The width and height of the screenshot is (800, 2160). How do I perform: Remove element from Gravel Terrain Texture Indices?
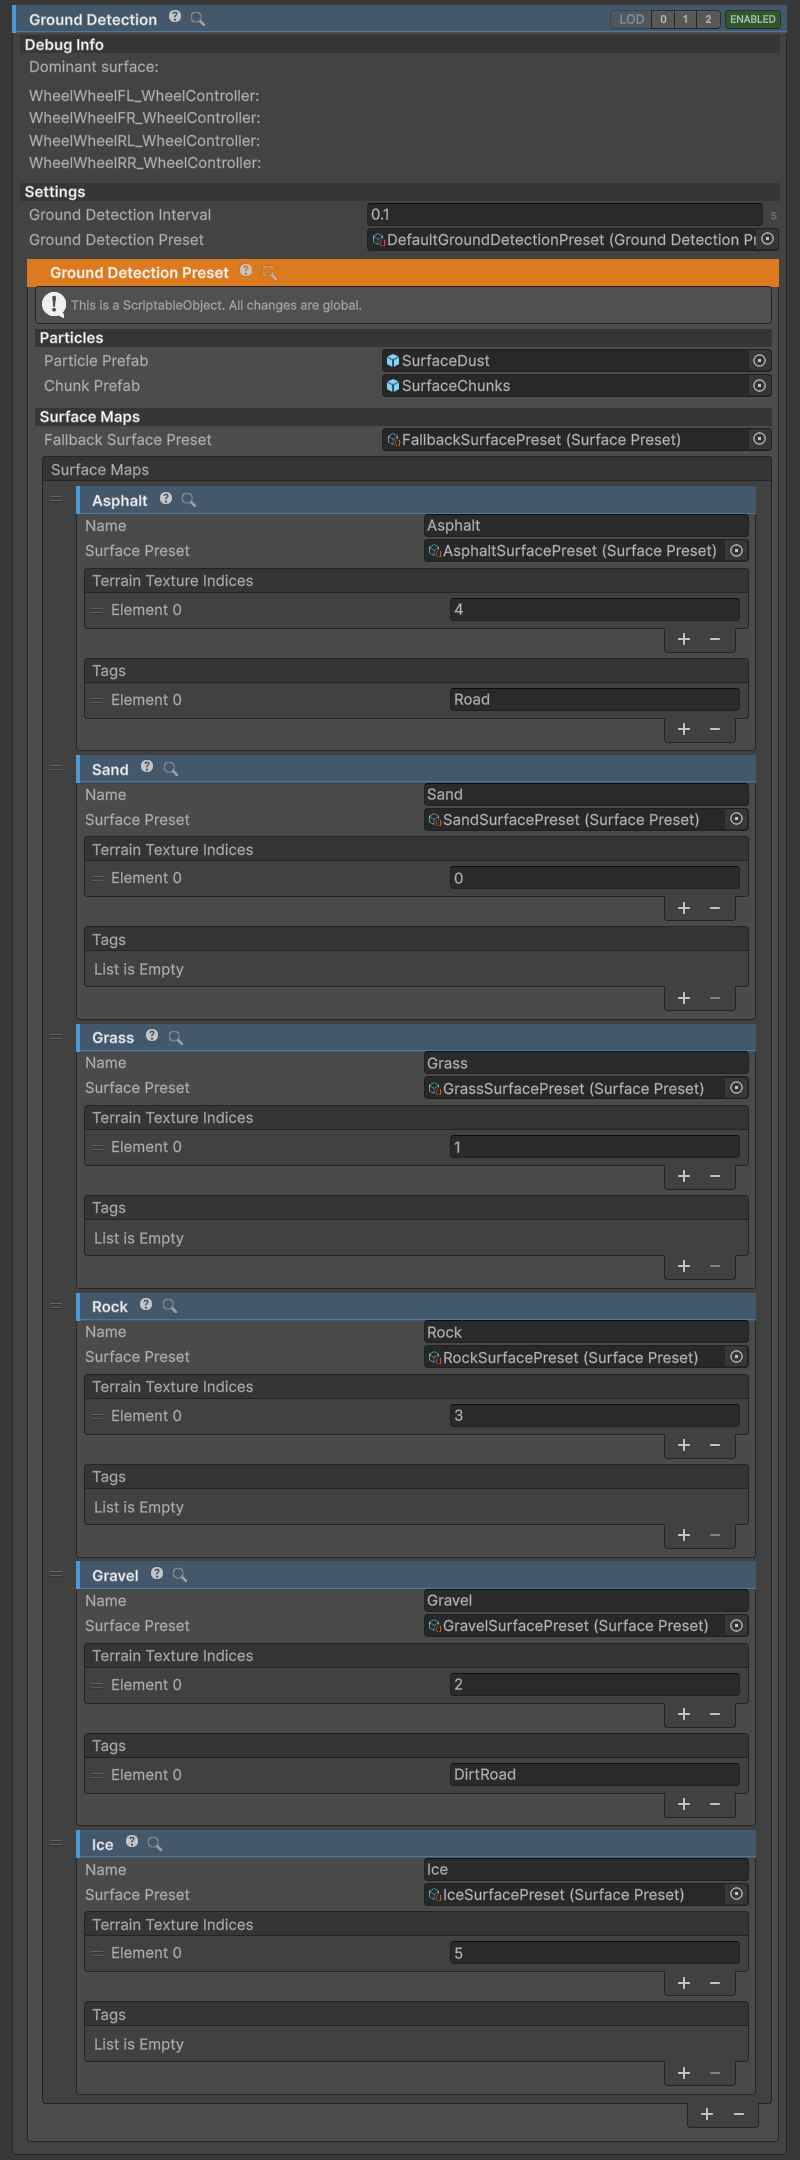715,1714
